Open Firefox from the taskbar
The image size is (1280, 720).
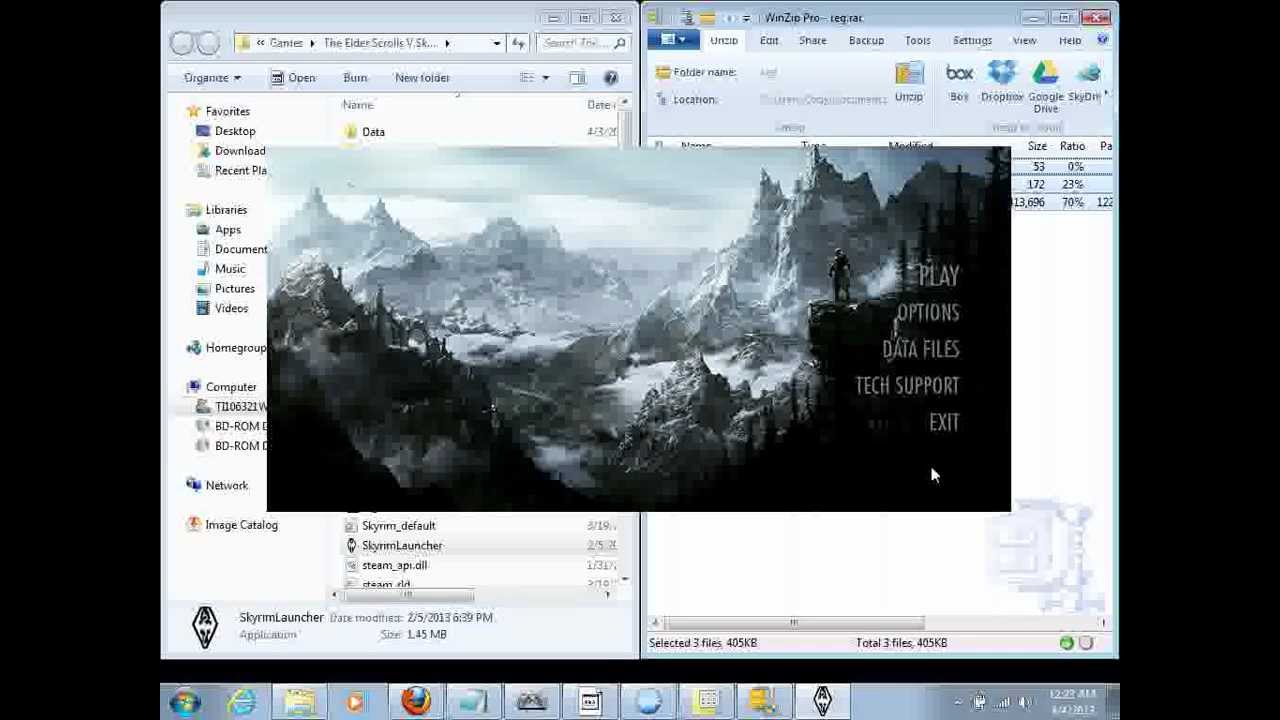coord(416,702)
